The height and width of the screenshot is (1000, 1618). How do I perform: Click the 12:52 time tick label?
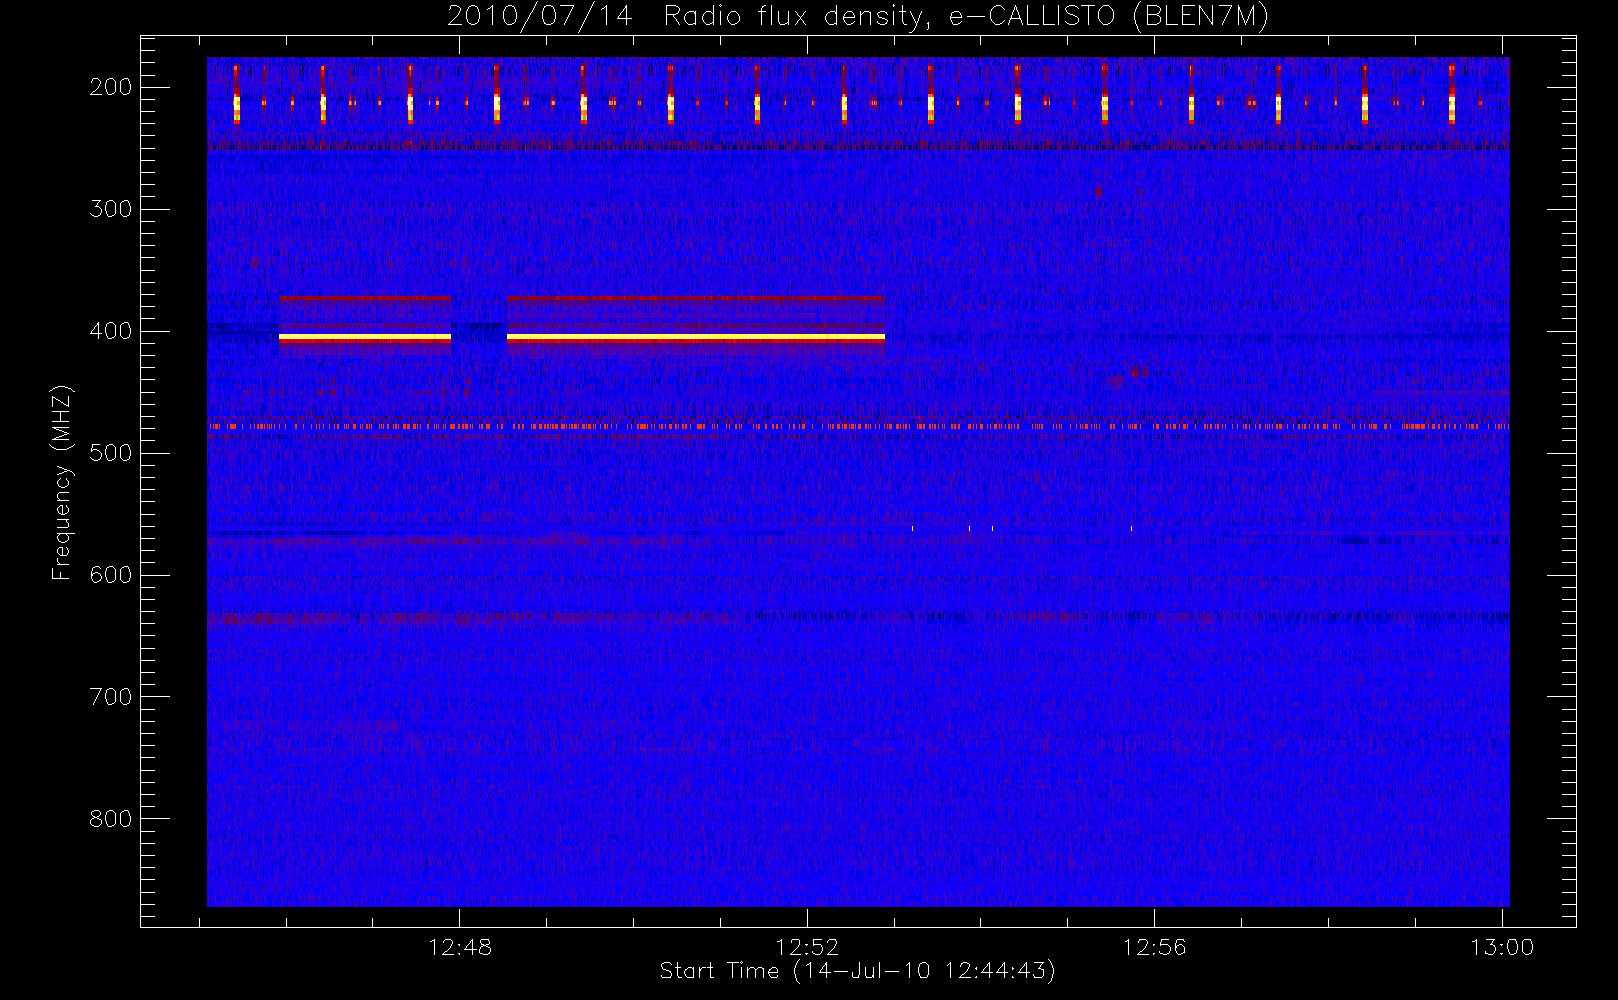tap(807, 947)
